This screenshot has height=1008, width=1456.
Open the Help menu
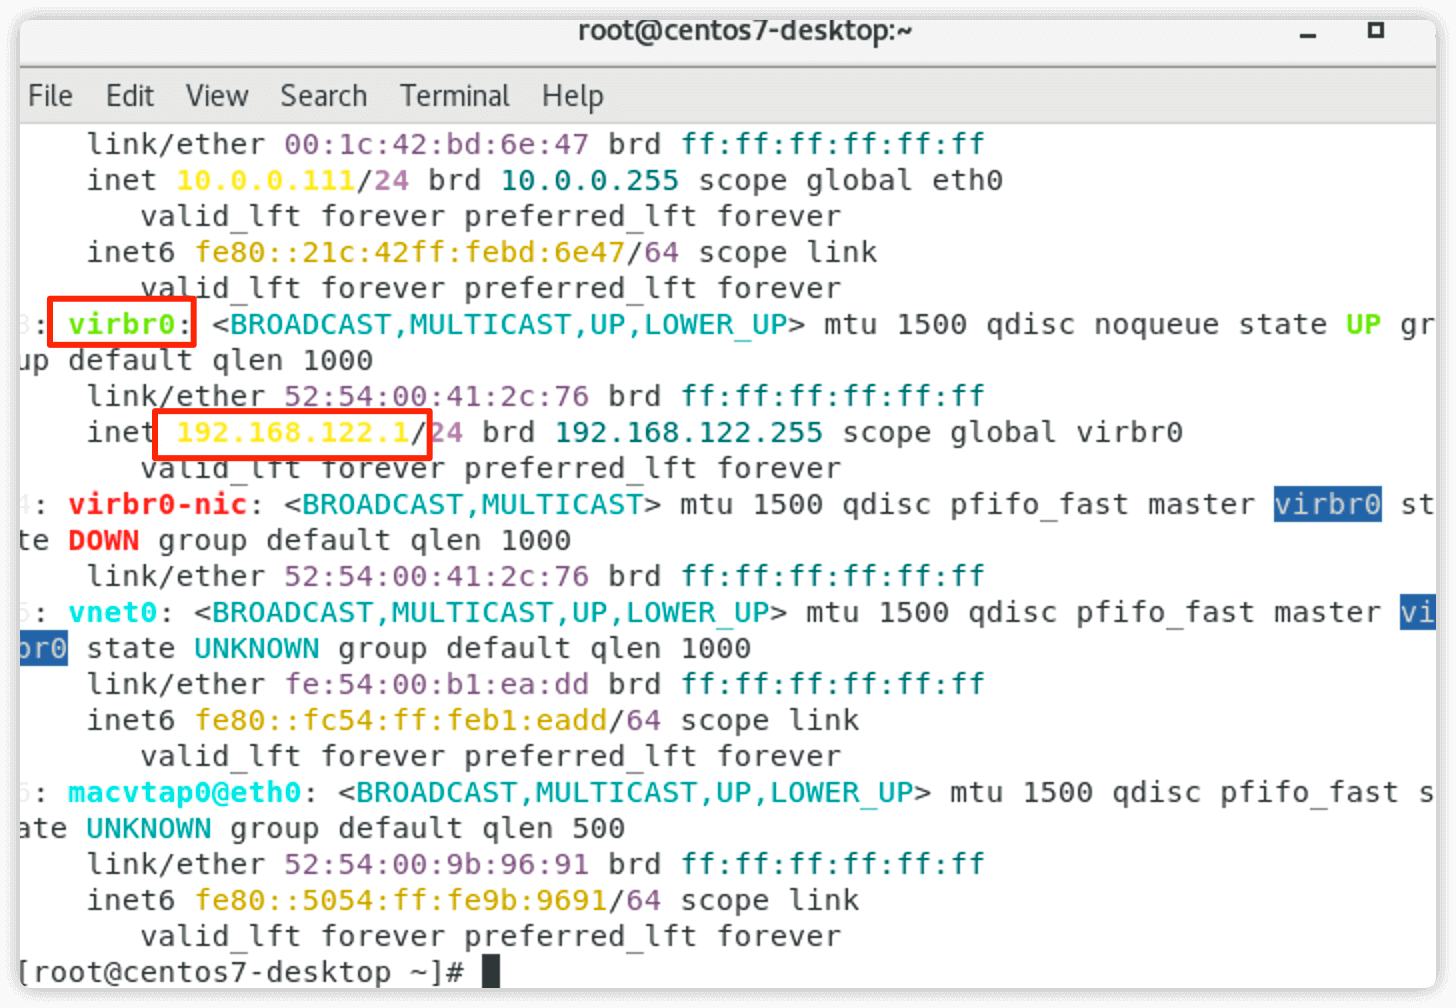click(573, 96)
